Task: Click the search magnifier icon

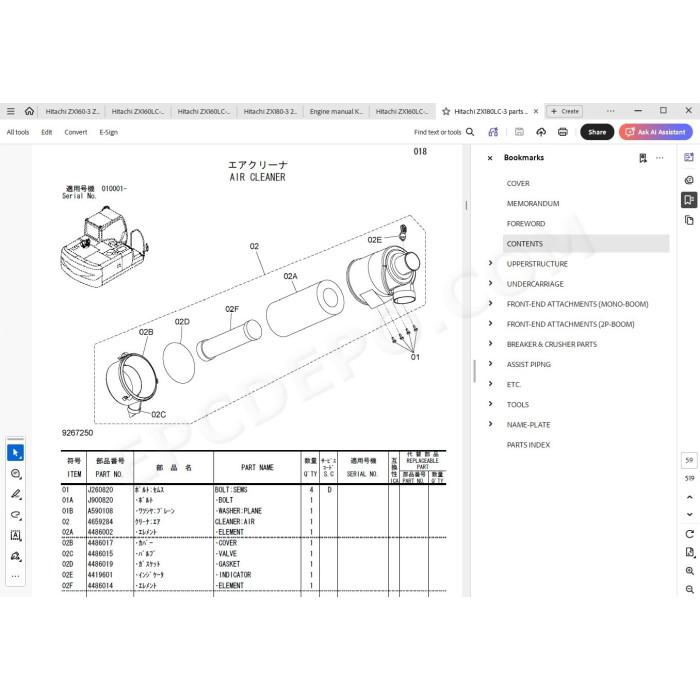Action: (470, 132)
